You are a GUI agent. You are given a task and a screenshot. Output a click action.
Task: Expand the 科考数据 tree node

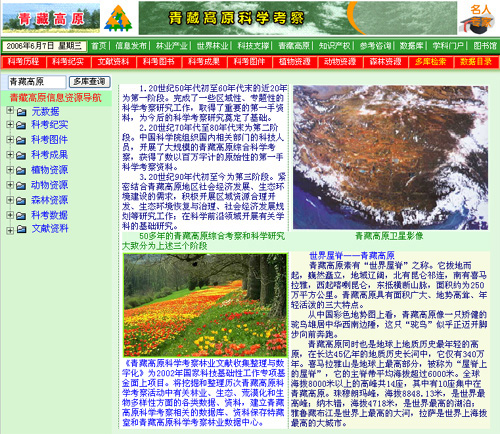[10, 215]
